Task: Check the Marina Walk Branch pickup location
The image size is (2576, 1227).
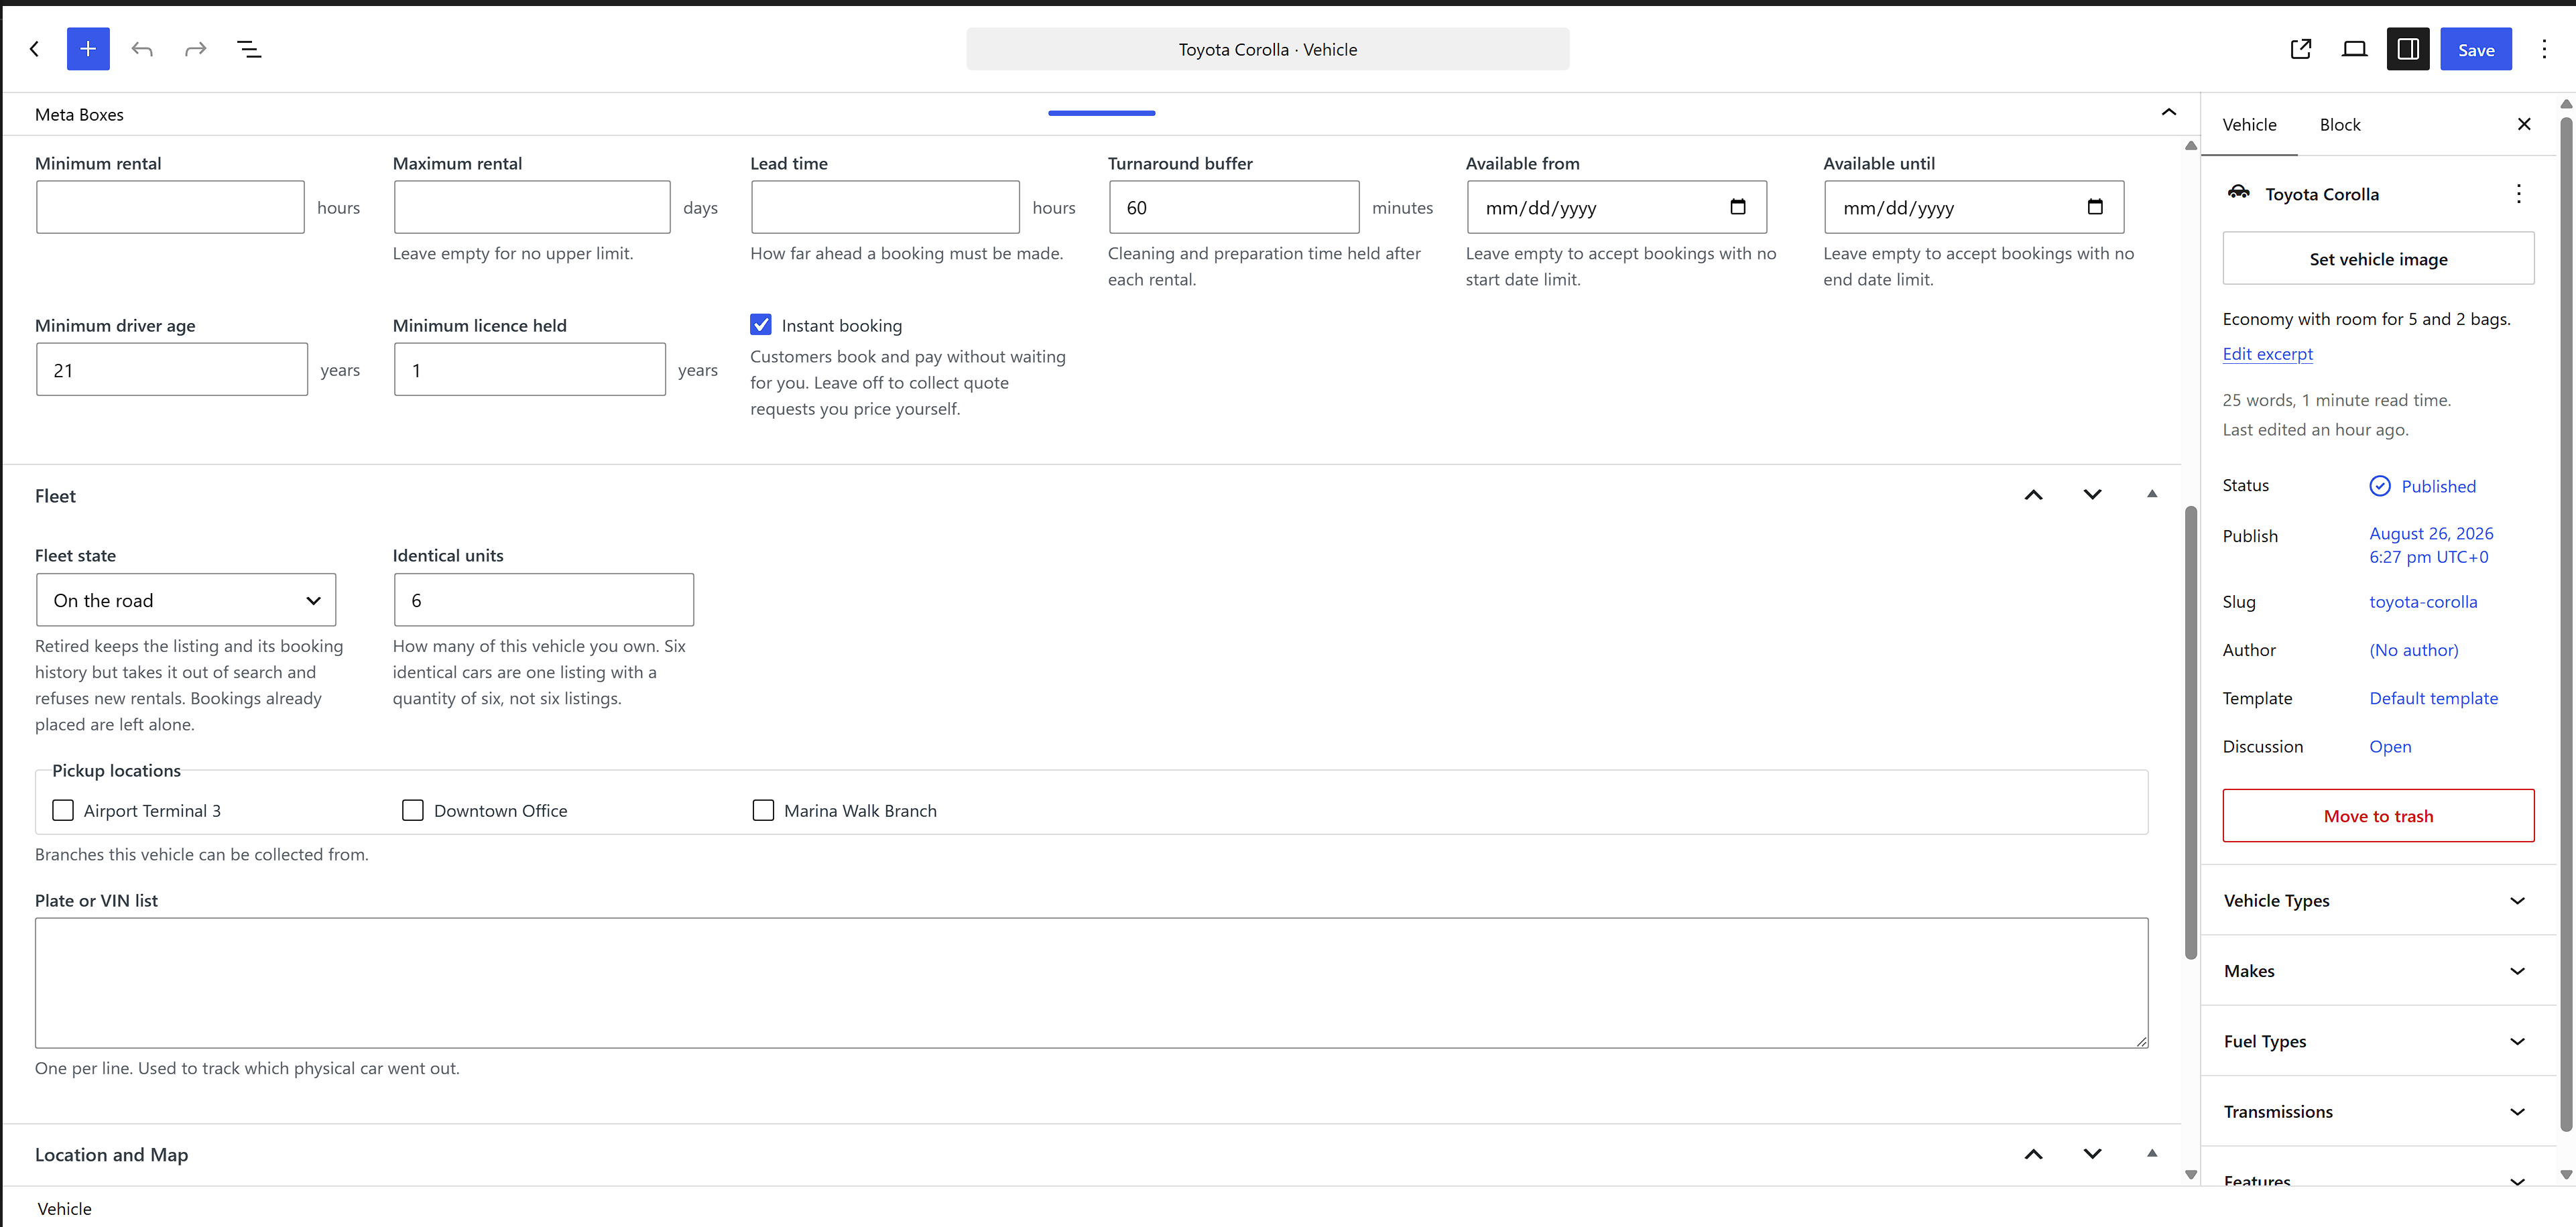Action: coord(763,810)
